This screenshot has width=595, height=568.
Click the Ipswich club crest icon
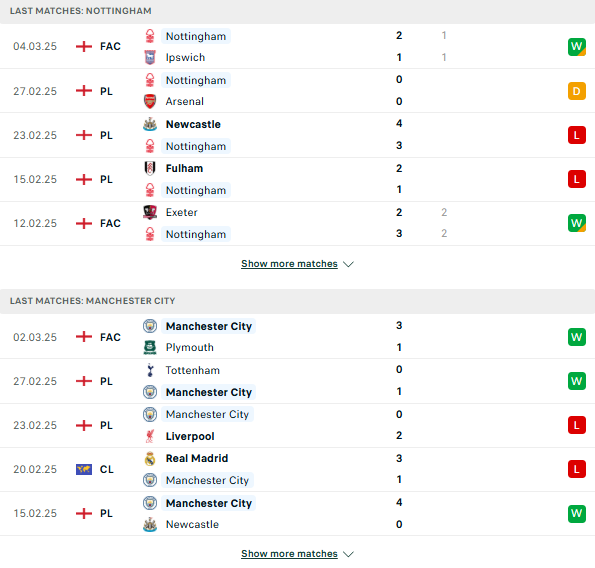point(150,57)
